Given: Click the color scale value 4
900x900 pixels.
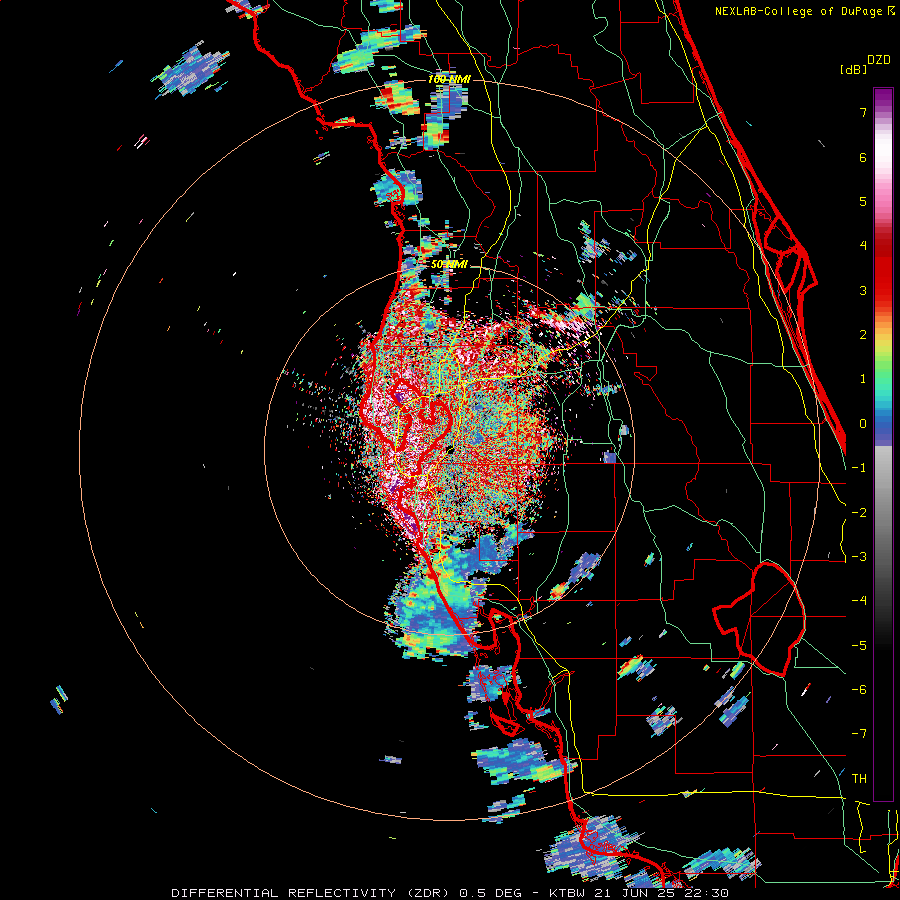Looking at the screenshot, I should (x=863, y=246).
